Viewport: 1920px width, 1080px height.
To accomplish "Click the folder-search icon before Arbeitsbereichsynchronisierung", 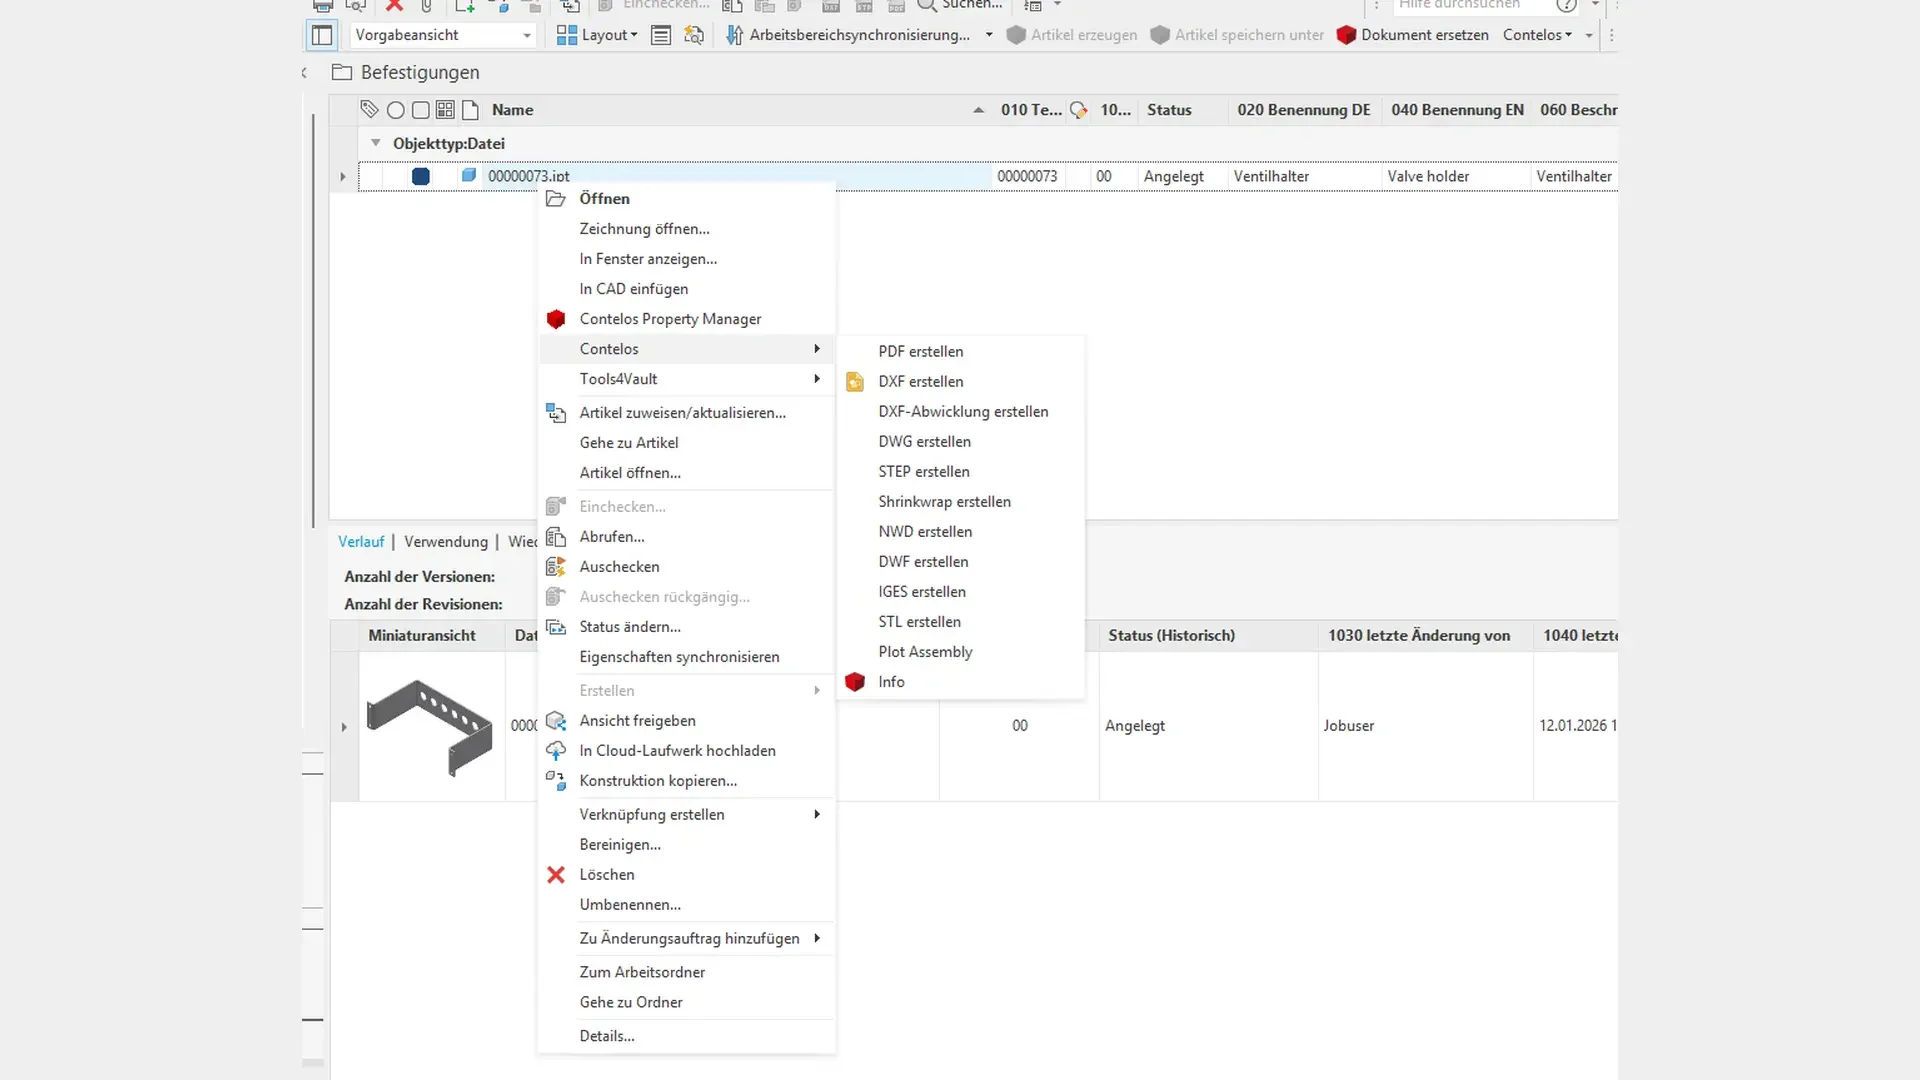I will point(693,35).
